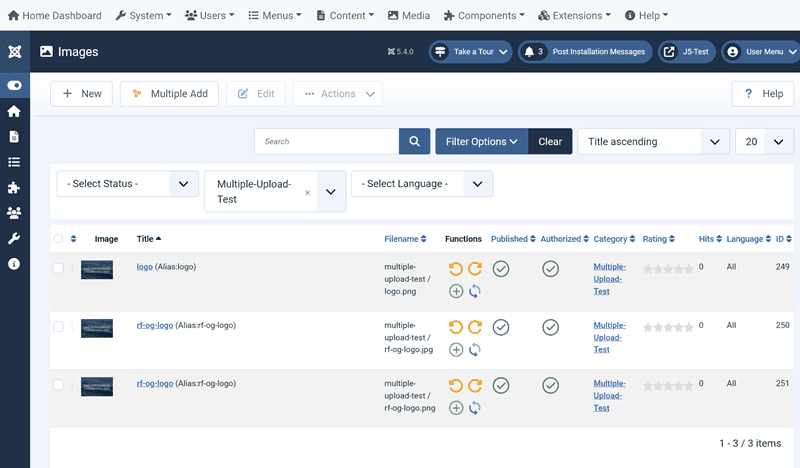Toggle the sidebar menu switch icon
This screenshot has height=468, width=800.
14,86
